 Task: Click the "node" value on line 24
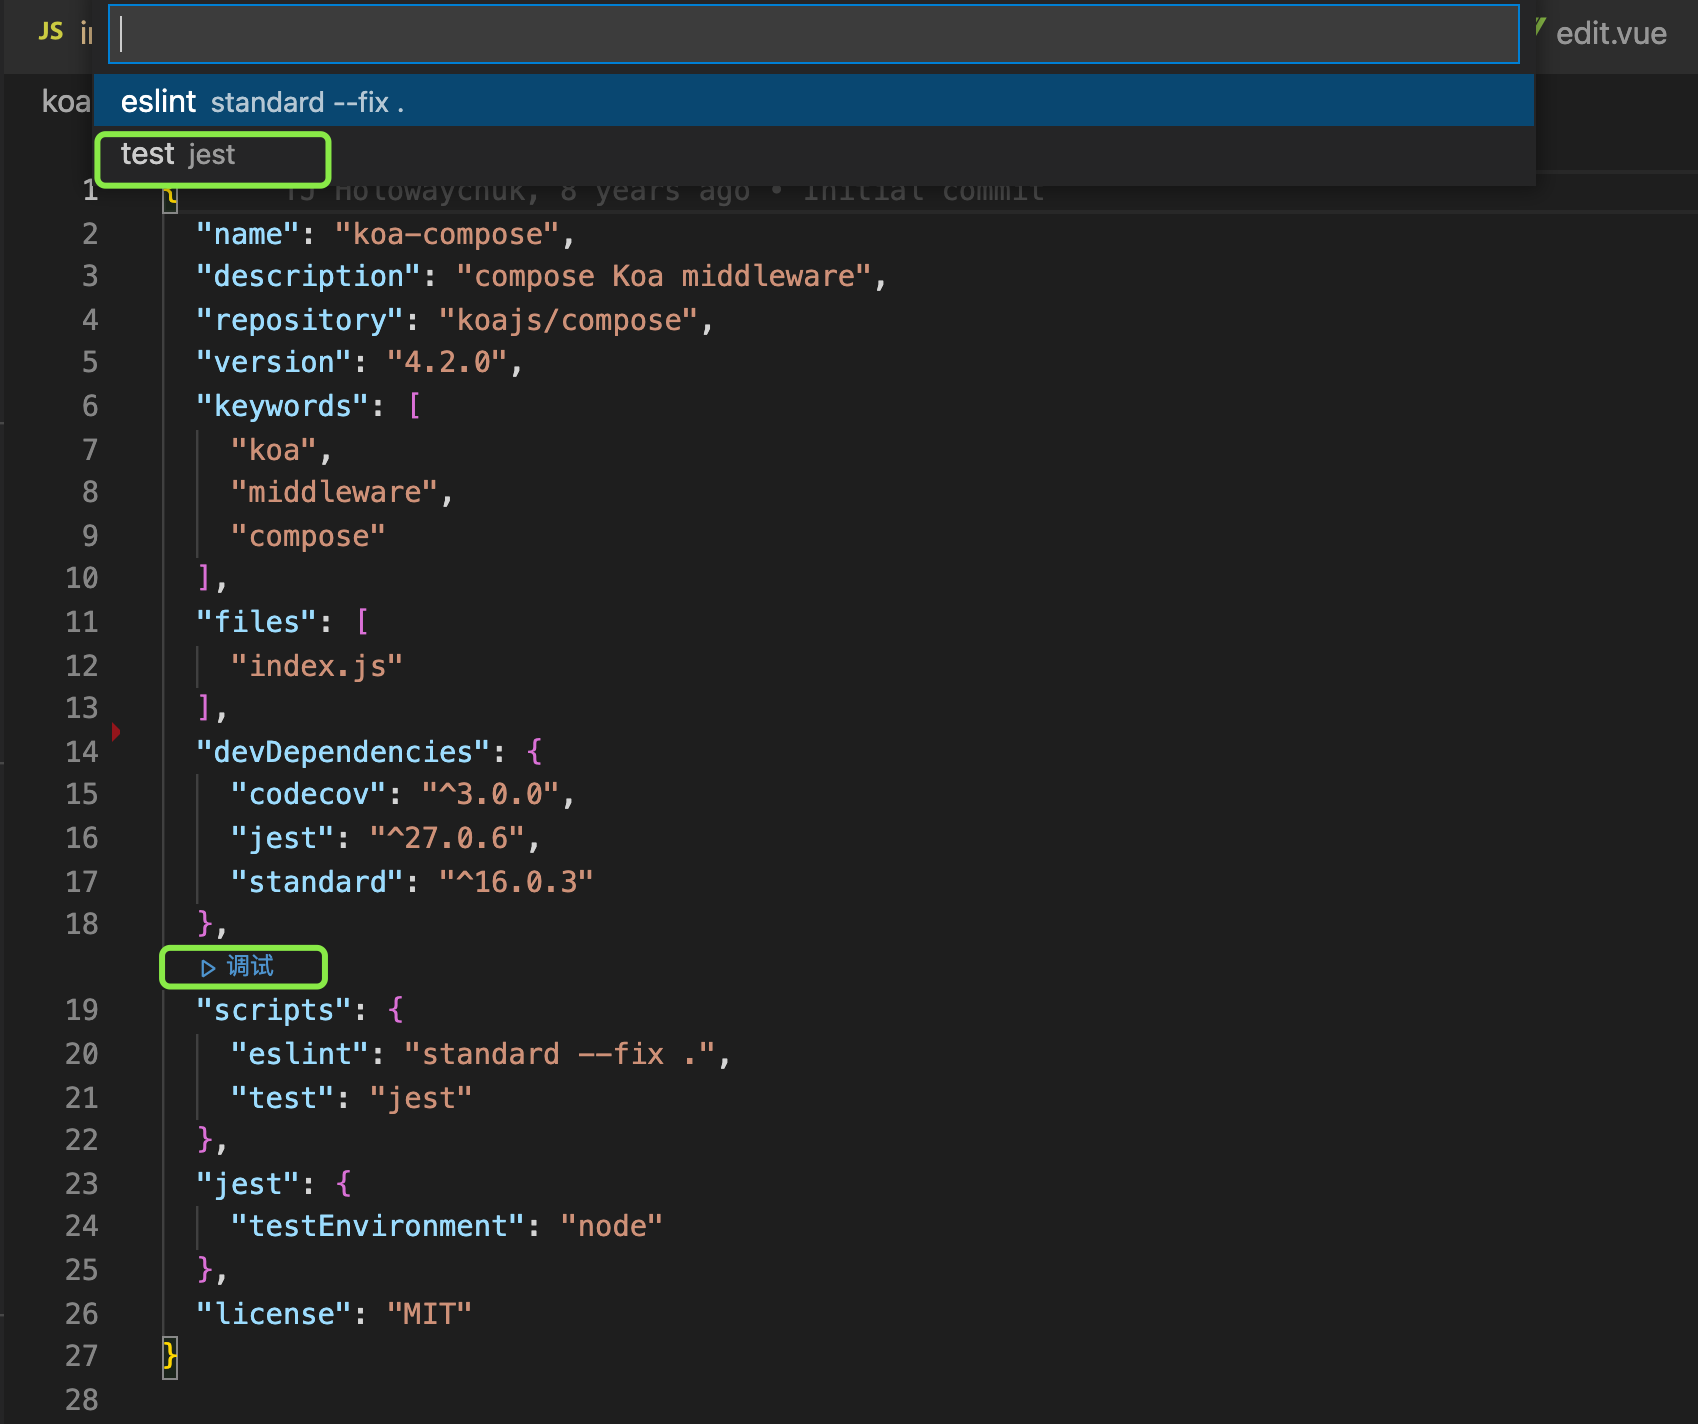(611, 1226)
